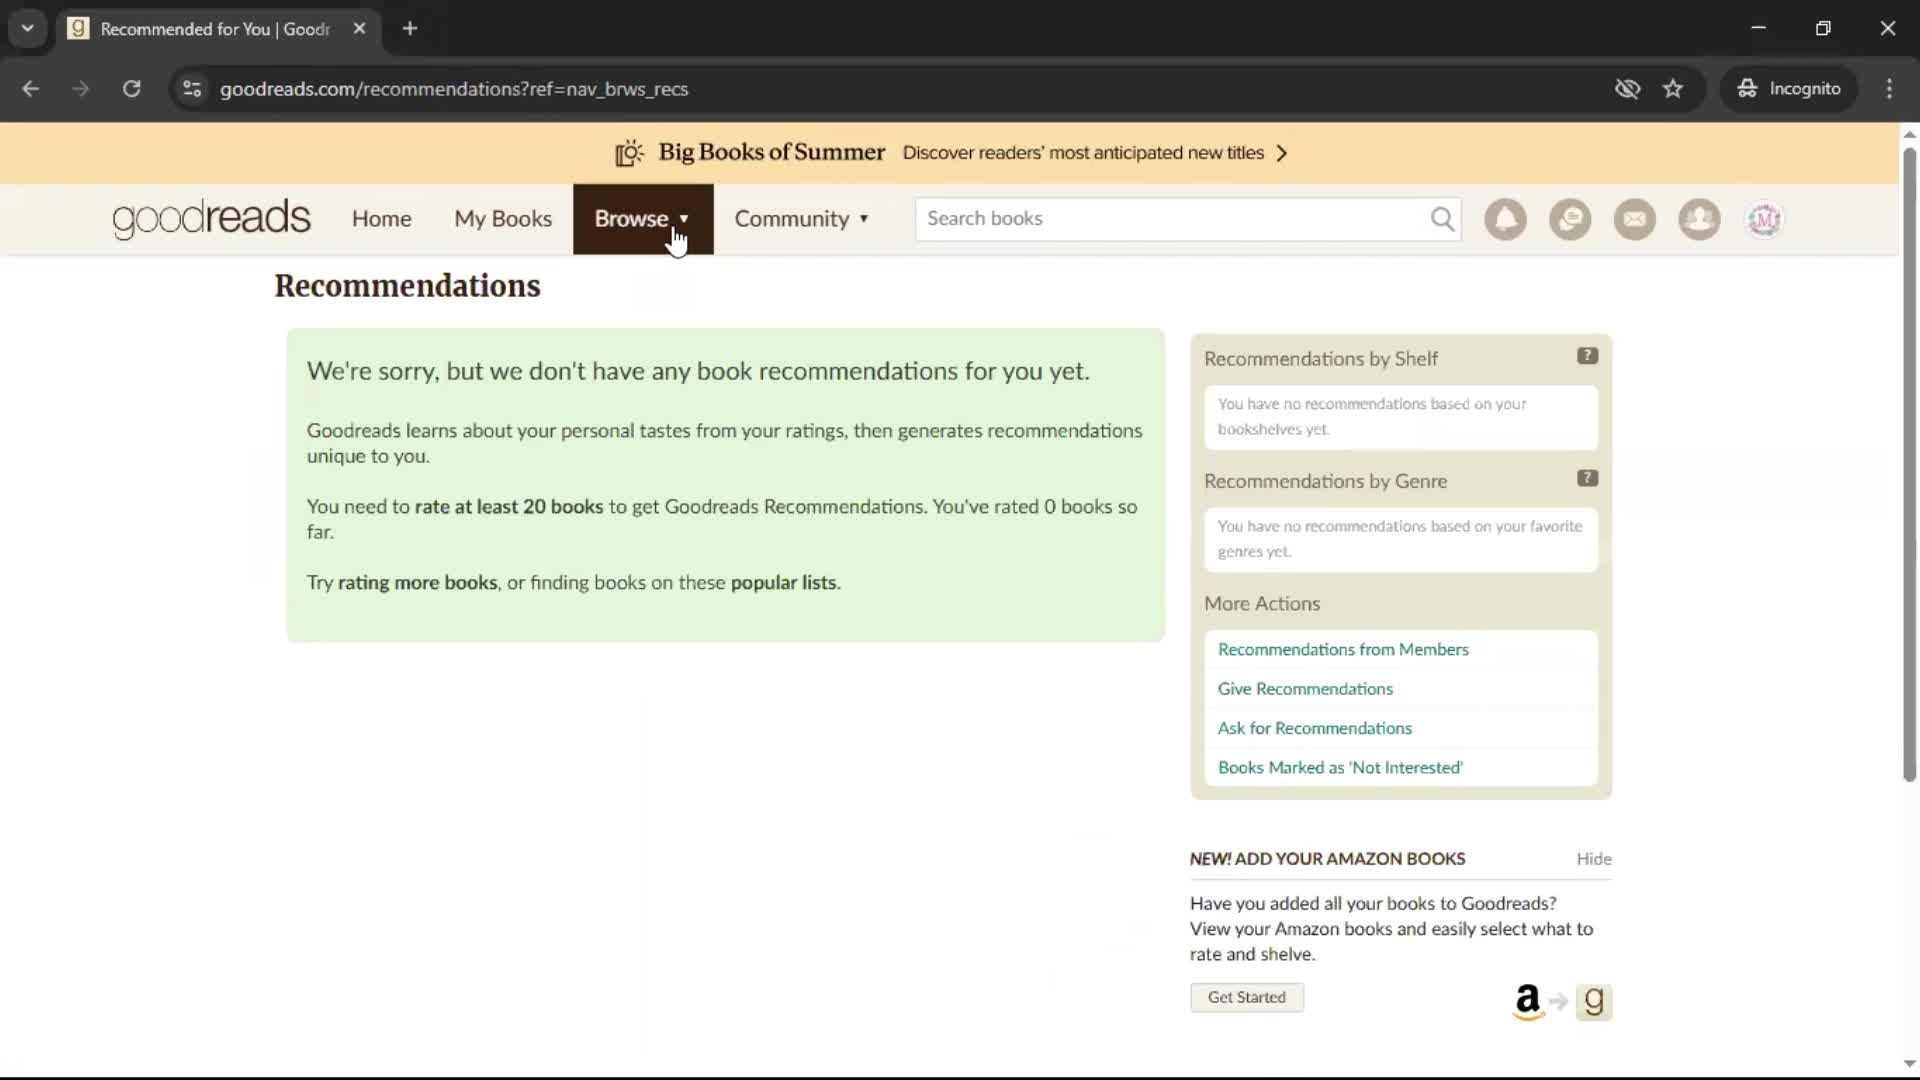
Task: Click the banner arrow for new titles
Action: point(1282,153)
